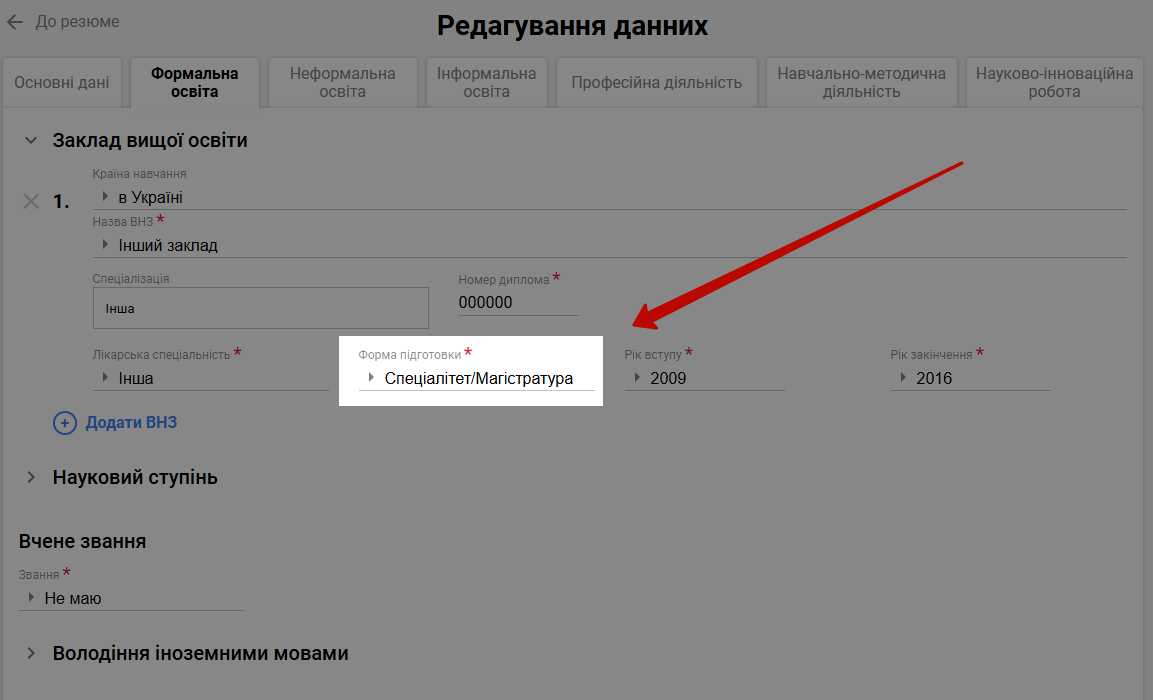Change the Рік закінчення year 2016
1153x700 pixels.
(970, 378)
